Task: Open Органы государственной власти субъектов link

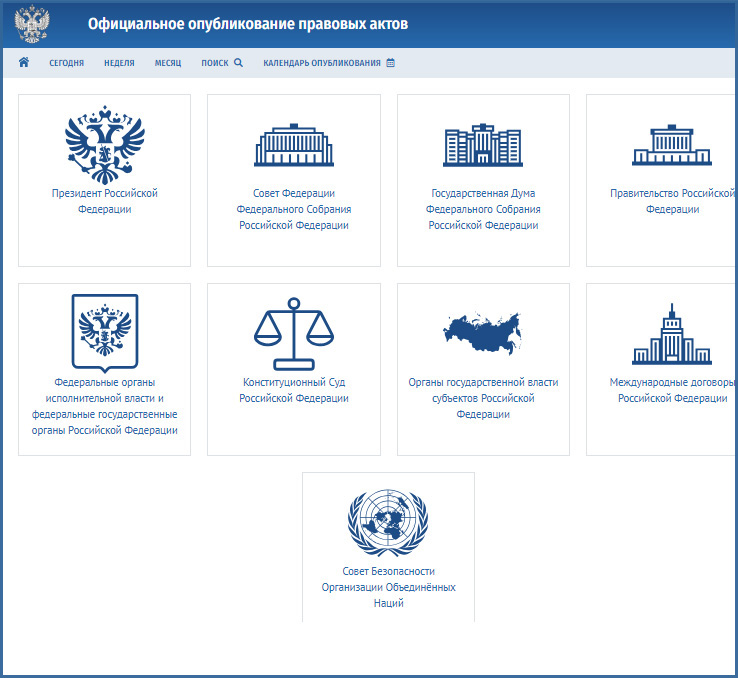Action: (x=483, y=398)
